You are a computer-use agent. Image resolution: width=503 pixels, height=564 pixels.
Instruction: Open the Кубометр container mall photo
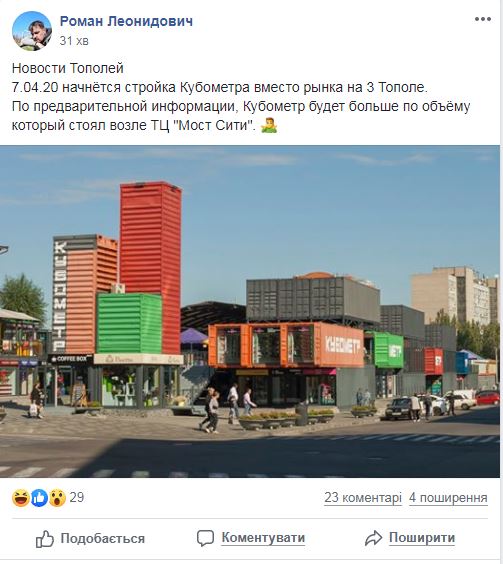tap(250, 311)
